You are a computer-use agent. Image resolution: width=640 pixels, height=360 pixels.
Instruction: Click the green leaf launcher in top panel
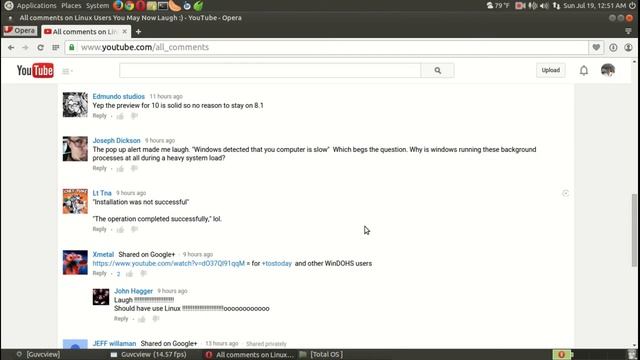198,5
